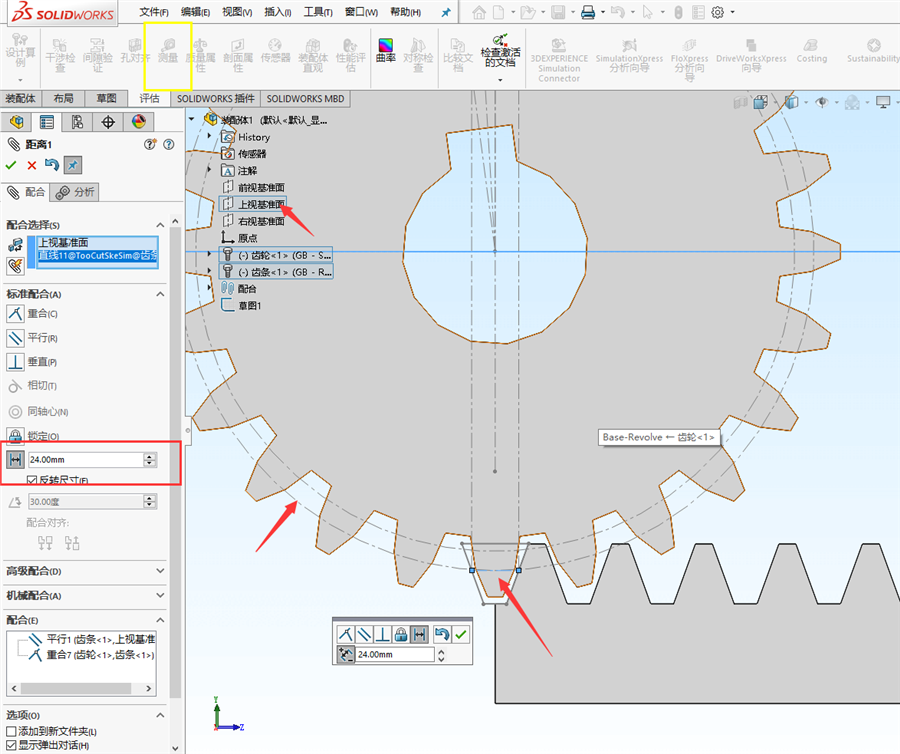900x754 pixels.
Task: Click the parallel icon in the popup toolbar
Action: (x=364, y=634)
